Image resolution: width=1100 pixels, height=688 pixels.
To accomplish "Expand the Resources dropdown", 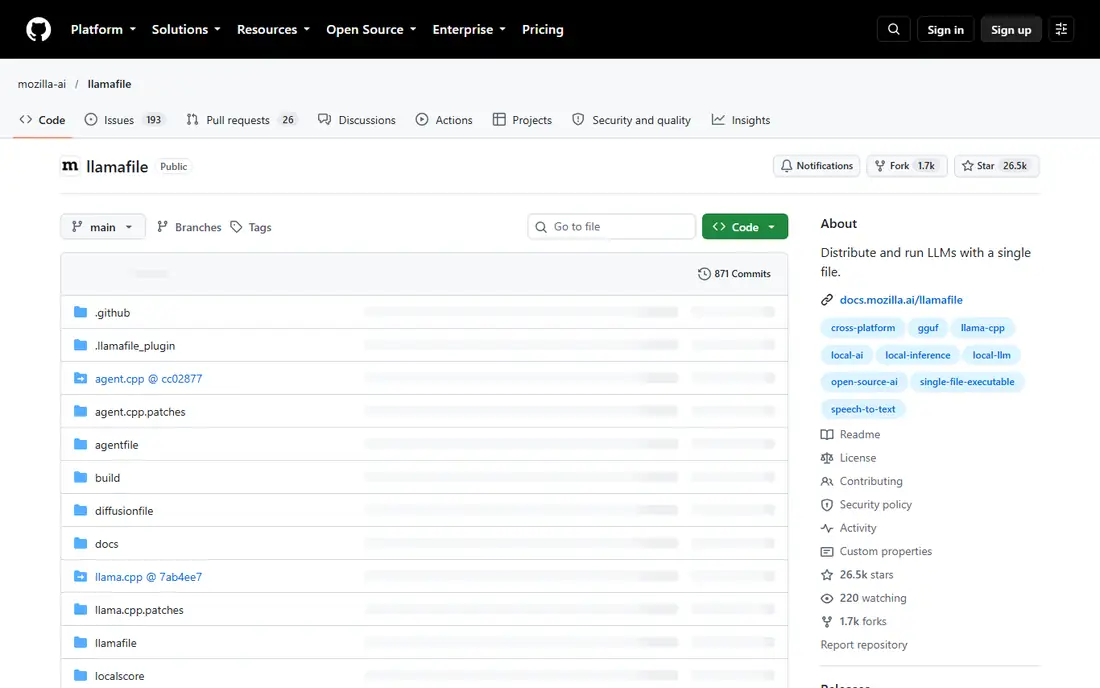I will point(273,29).
